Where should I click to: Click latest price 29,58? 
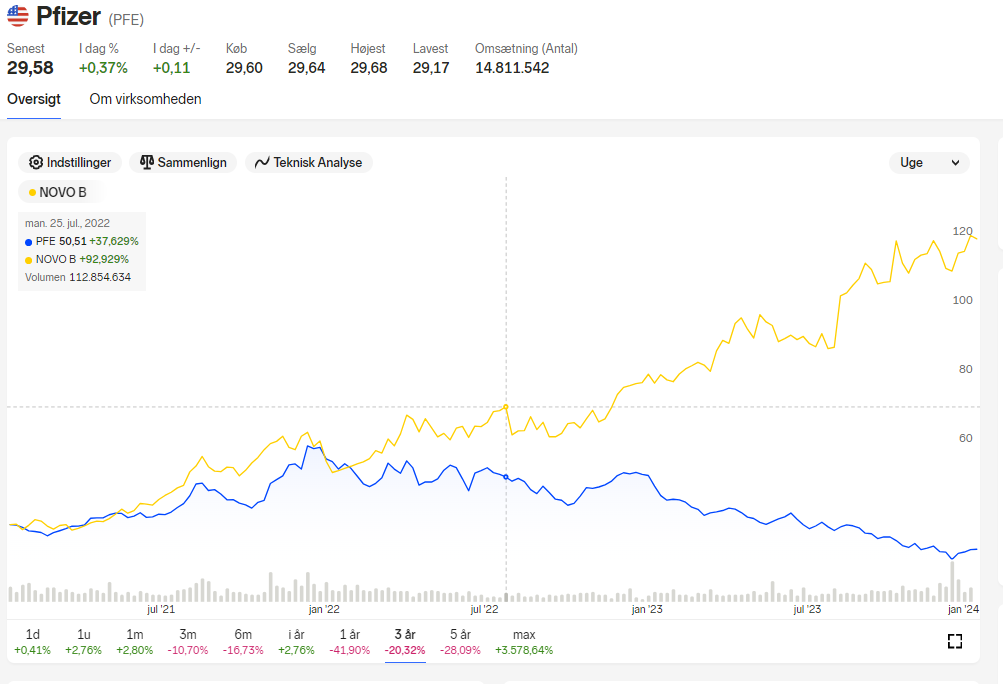tap(30, 68)
